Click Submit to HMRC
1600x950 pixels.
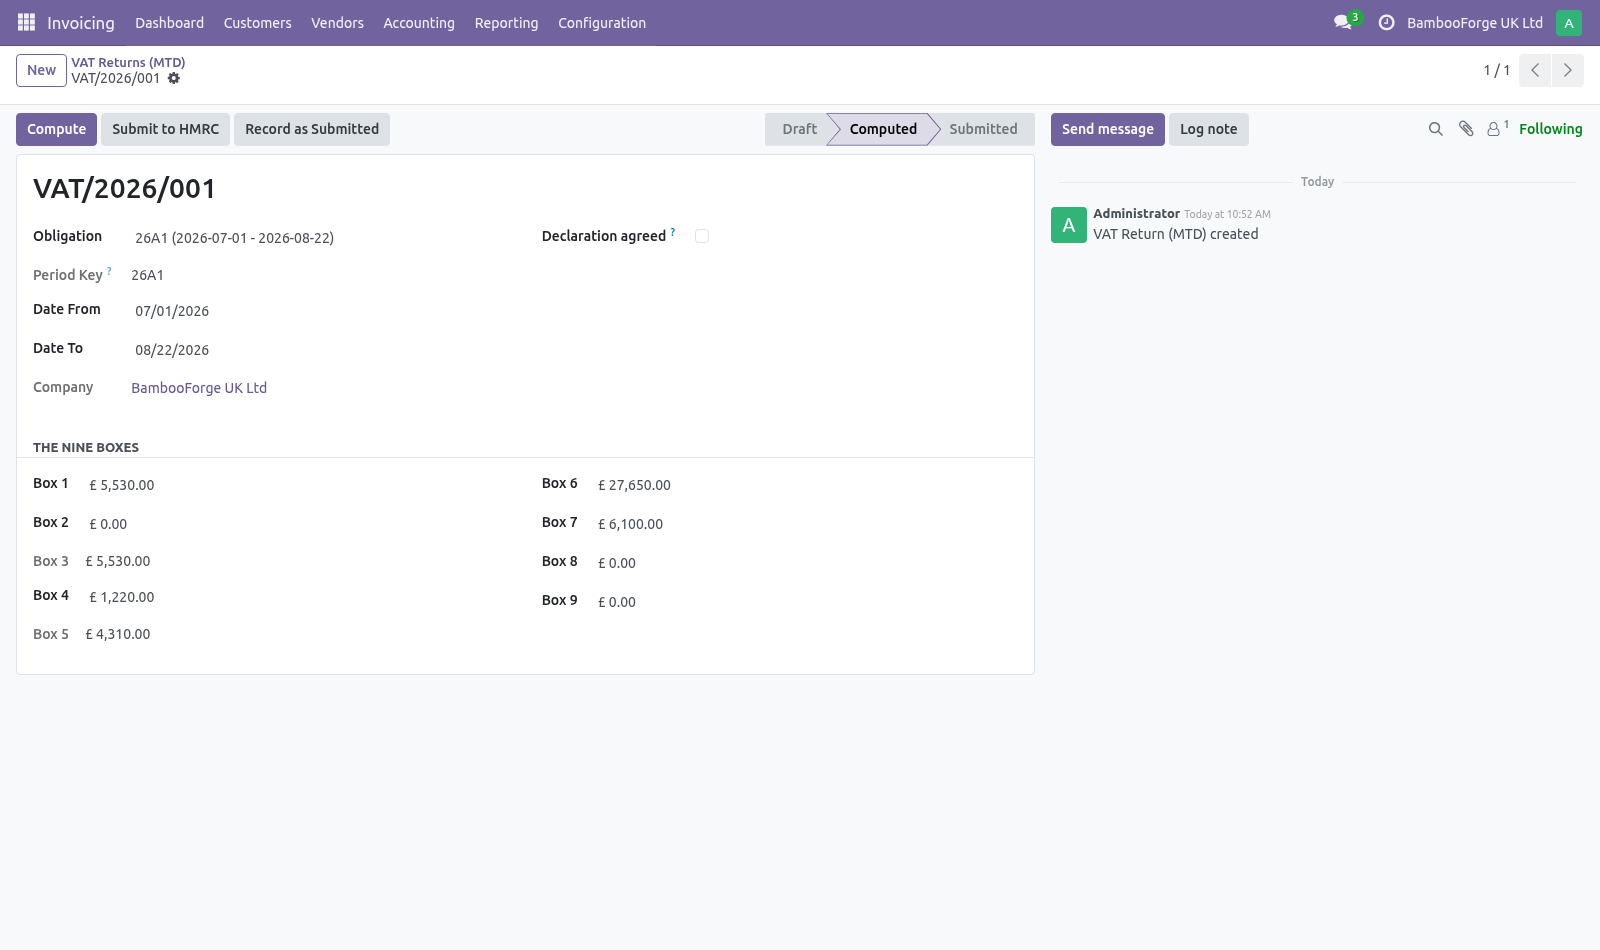[165, 129]
